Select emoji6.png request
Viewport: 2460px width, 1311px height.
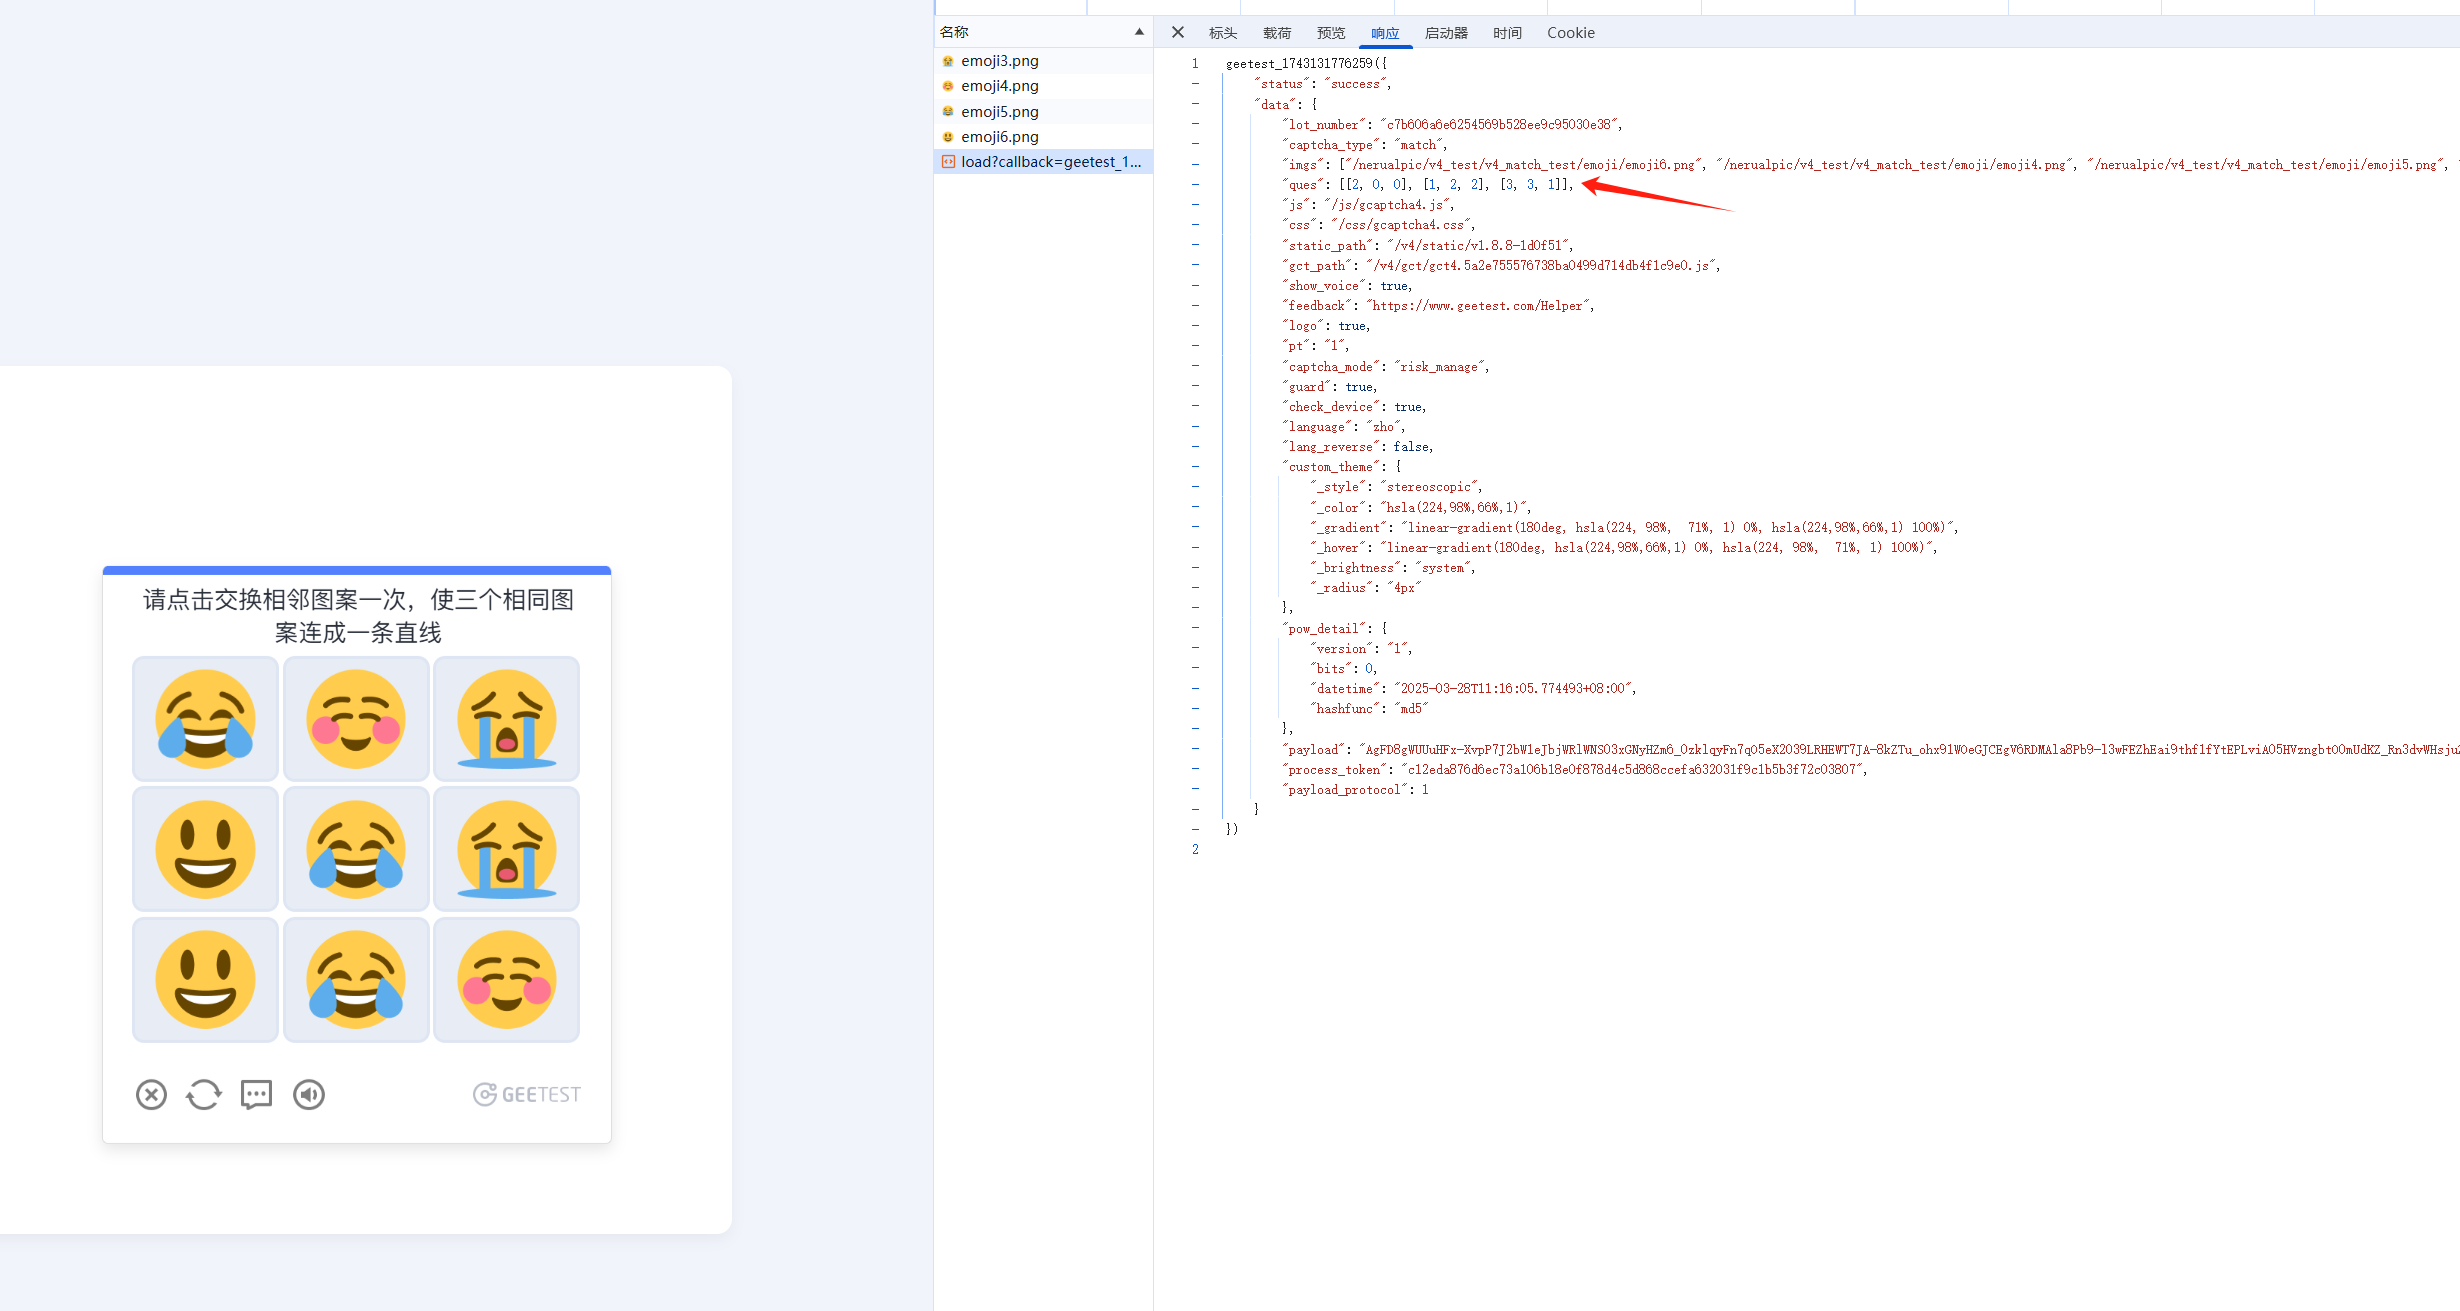999,137
